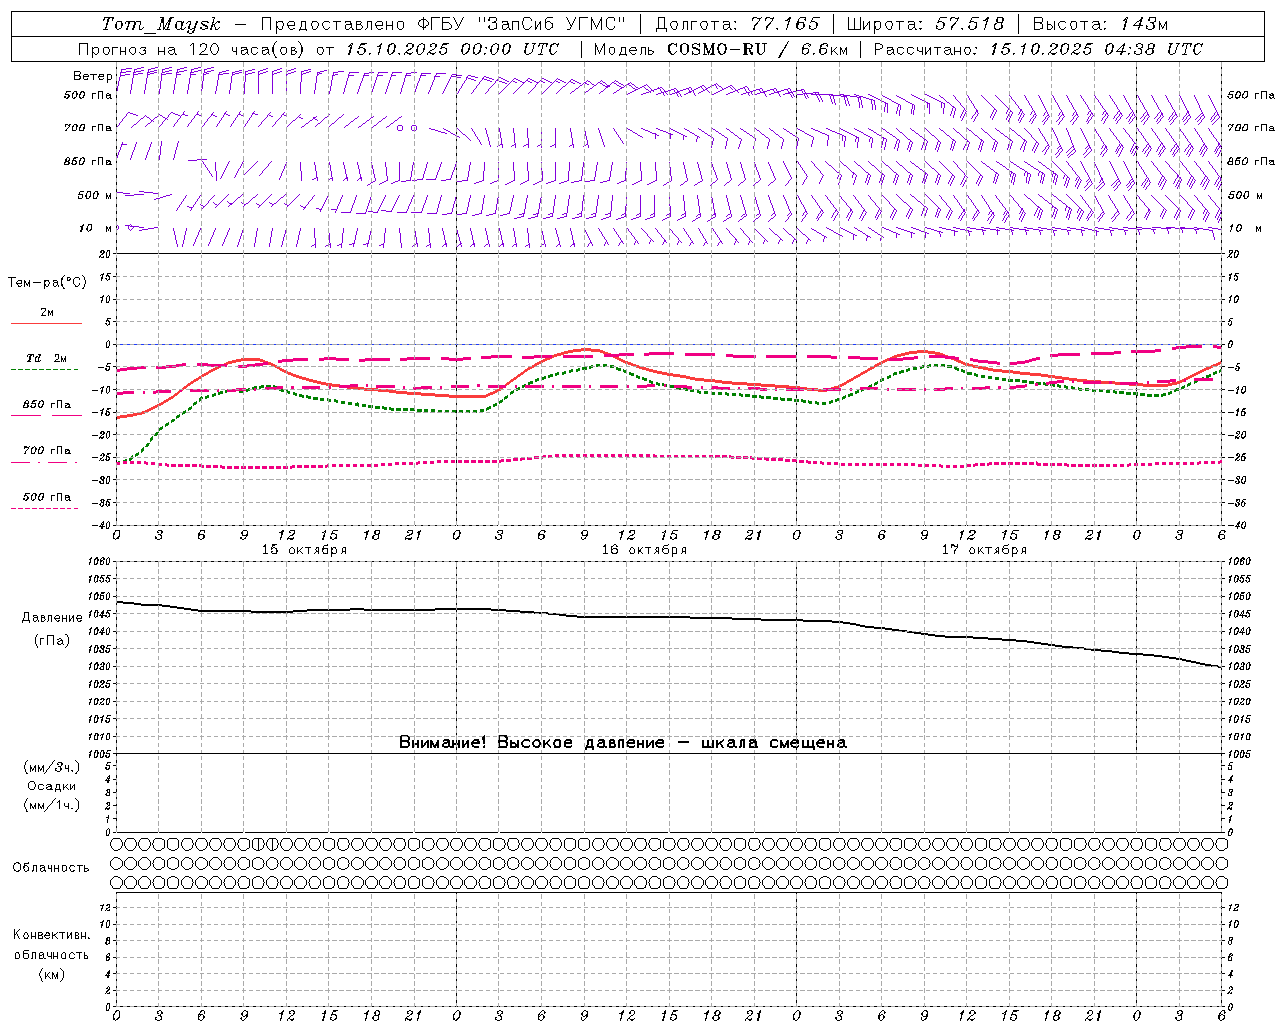Click the 850 гПа temperature legend entry
Viewport: 1280px width, 1024px height.
click(x=47, y=405)
